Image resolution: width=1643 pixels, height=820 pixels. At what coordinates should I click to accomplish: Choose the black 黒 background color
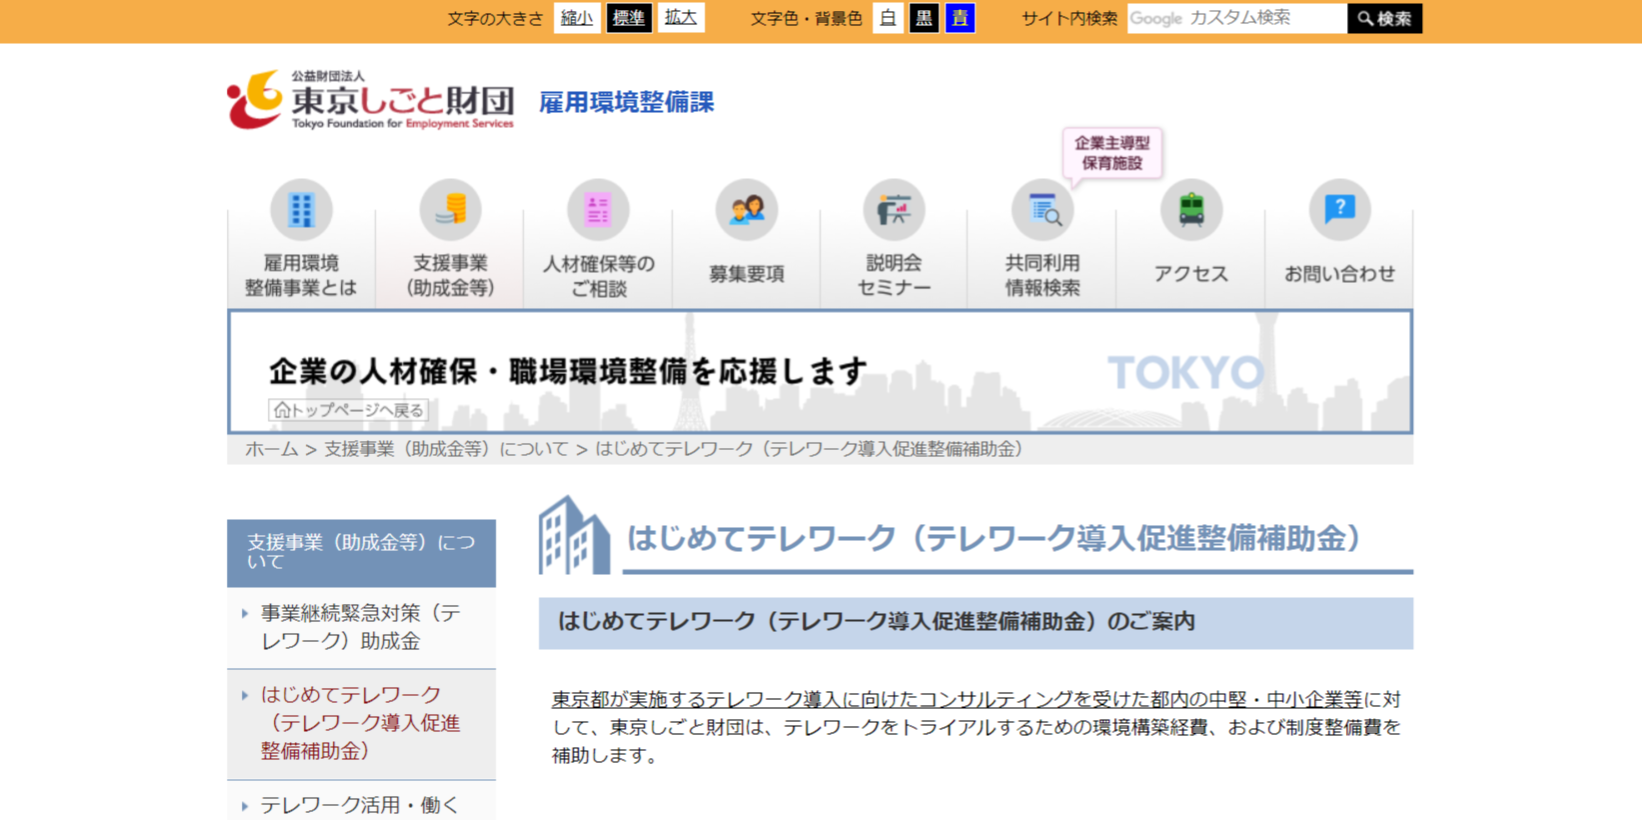924,18
